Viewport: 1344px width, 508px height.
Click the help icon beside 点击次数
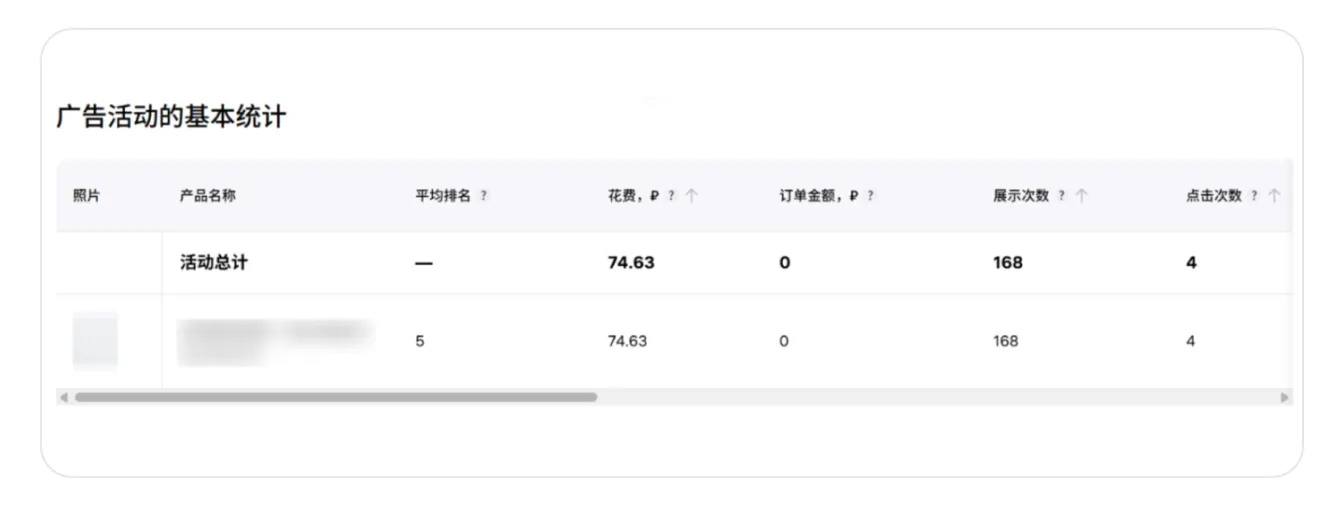tap(1254, 196)
